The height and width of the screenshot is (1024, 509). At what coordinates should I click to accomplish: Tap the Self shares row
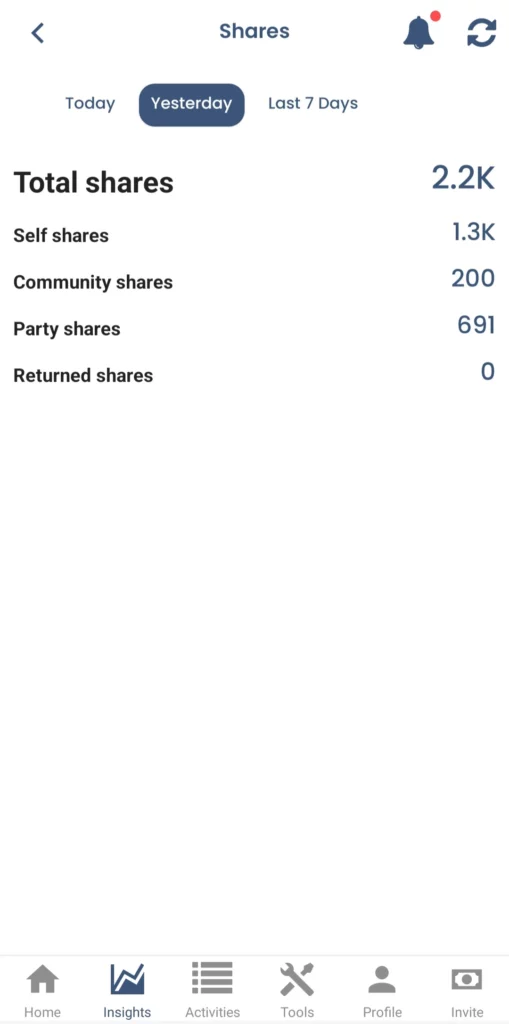[254, 234]
